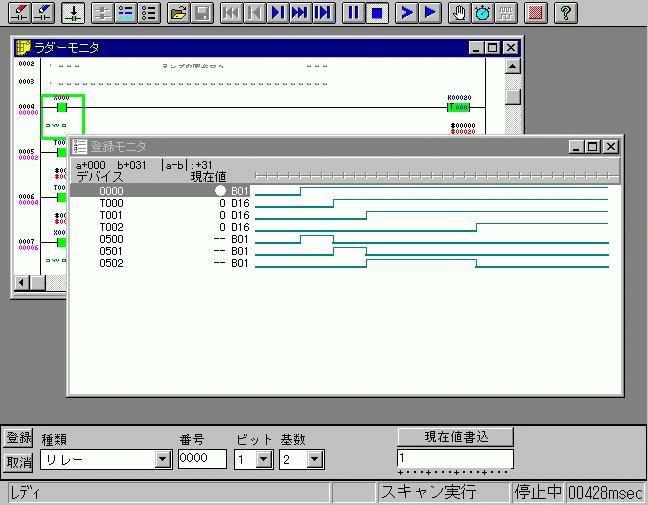648x505 pixels.
Task: Select the X000 contact in ladder diagram
Action: pyautogui.click(x=62, y=107)
